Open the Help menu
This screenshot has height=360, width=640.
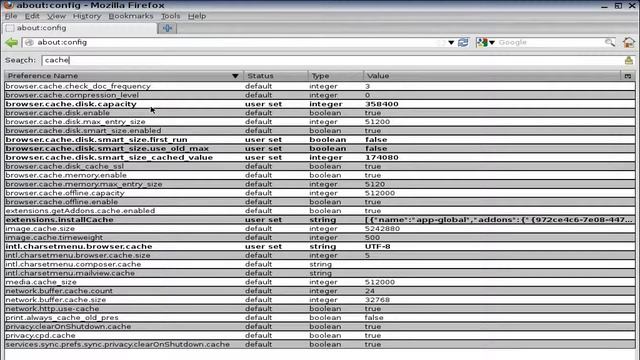[197, 16]
